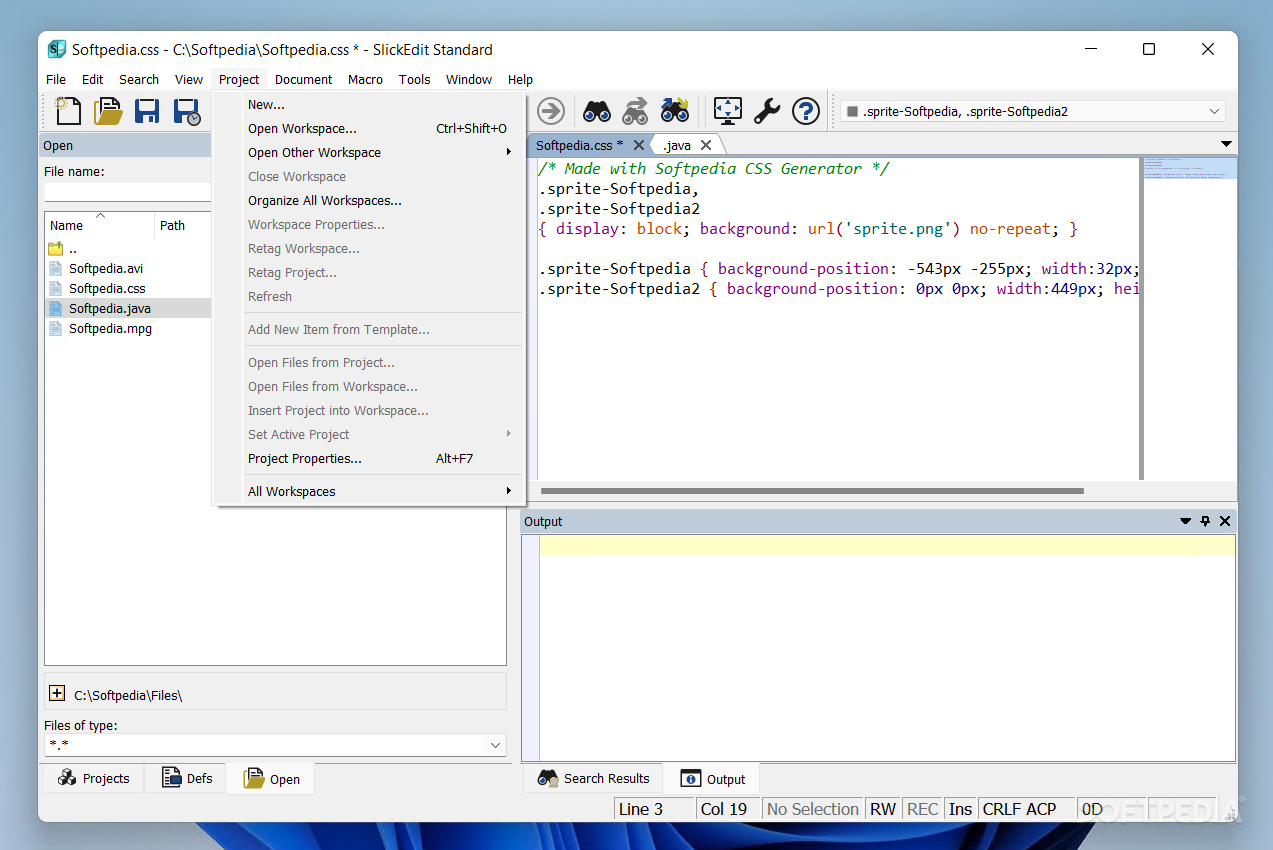Click the Col 19 status field

(727, 809)
